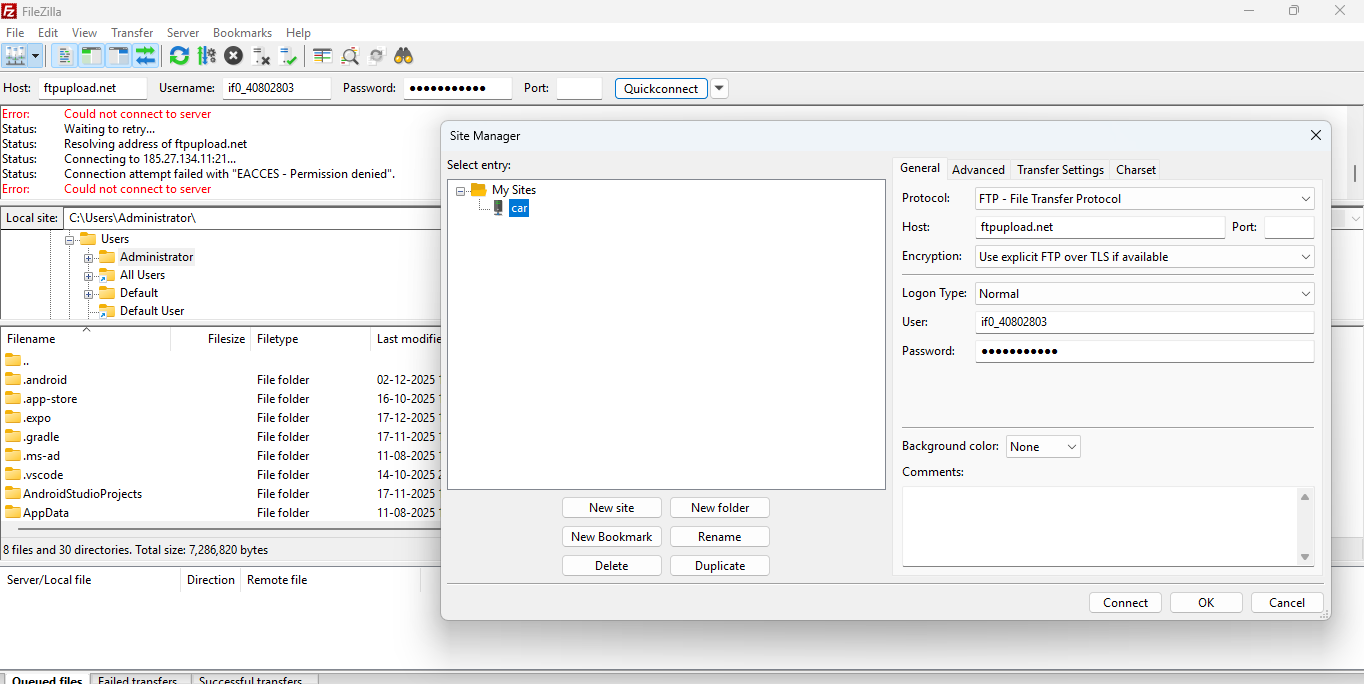Open the Protocol dropdown in Site Manager
1364x684 pixels.
pyautogui.click(x=1144, y=199)
